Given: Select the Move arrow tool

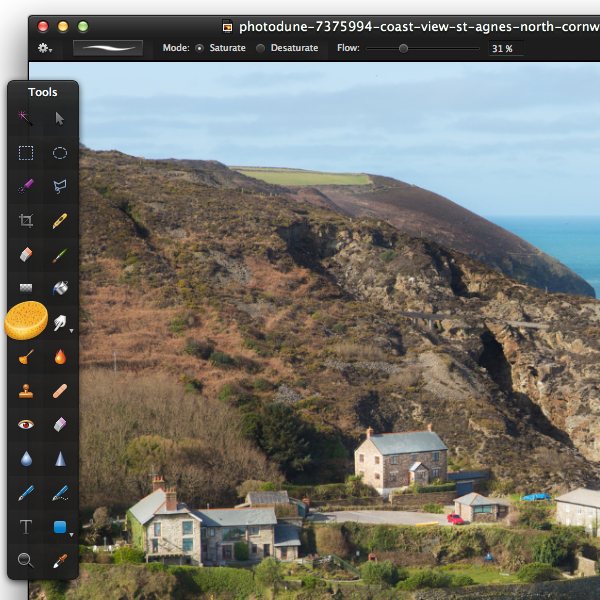Looking at the screenshot, I should (x=60, y=119).
